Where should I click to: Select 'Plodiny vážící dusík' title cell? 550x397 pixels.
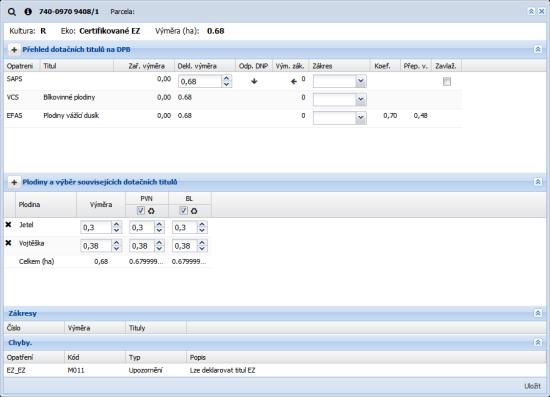(x=71, y=115)
